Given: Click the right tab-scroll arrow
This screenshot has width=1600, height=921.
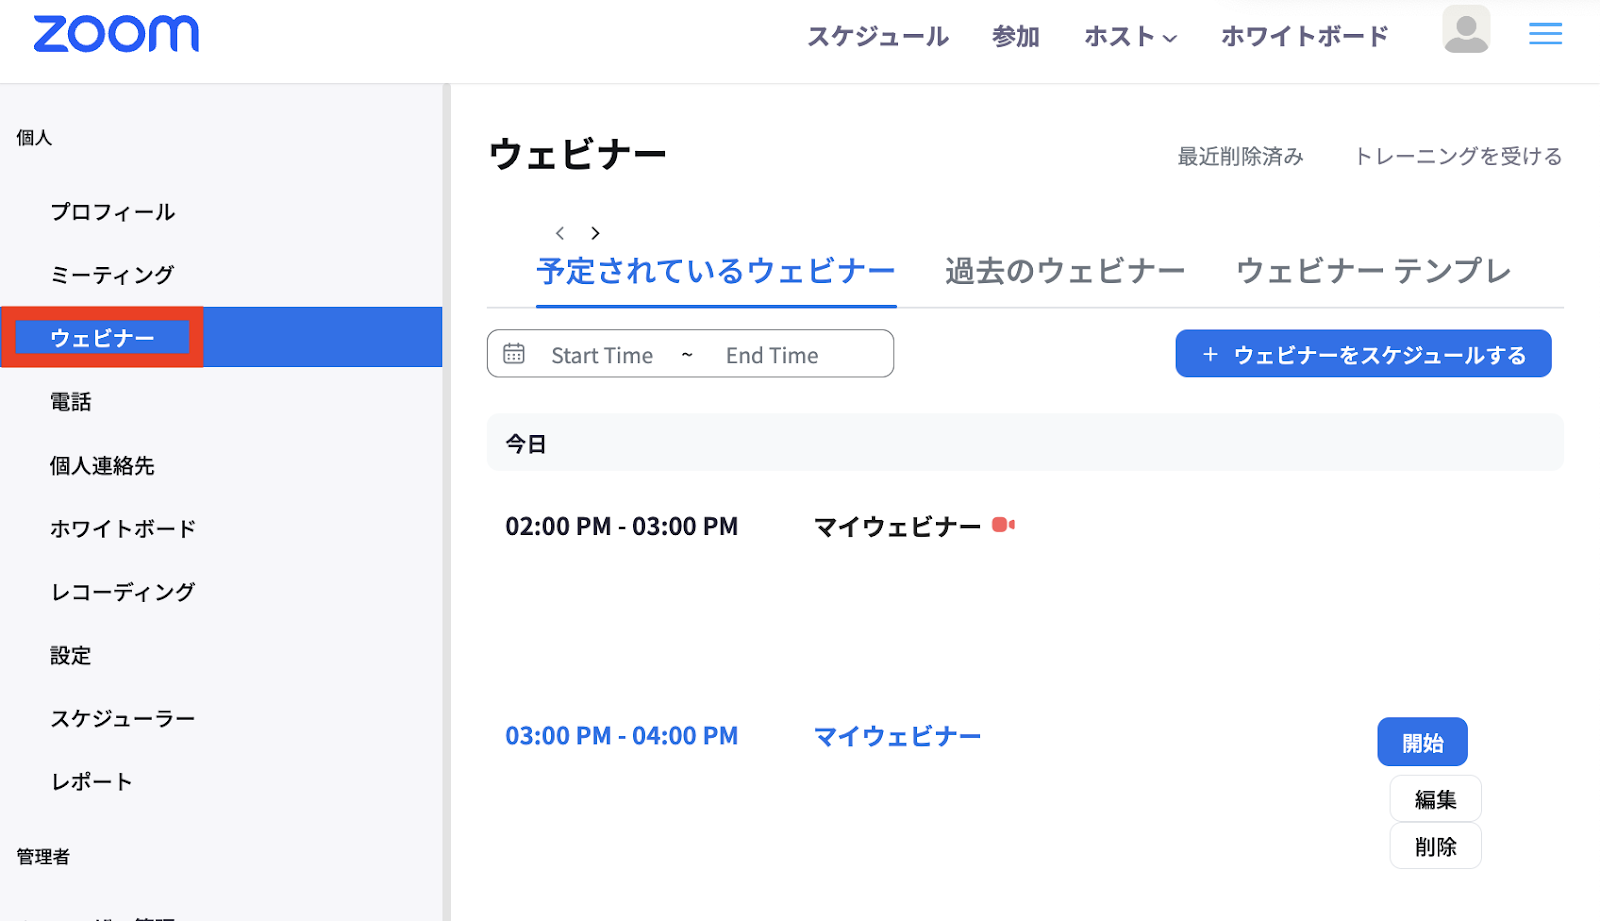Looking at the screenshot, I should [x=595, y=233].
